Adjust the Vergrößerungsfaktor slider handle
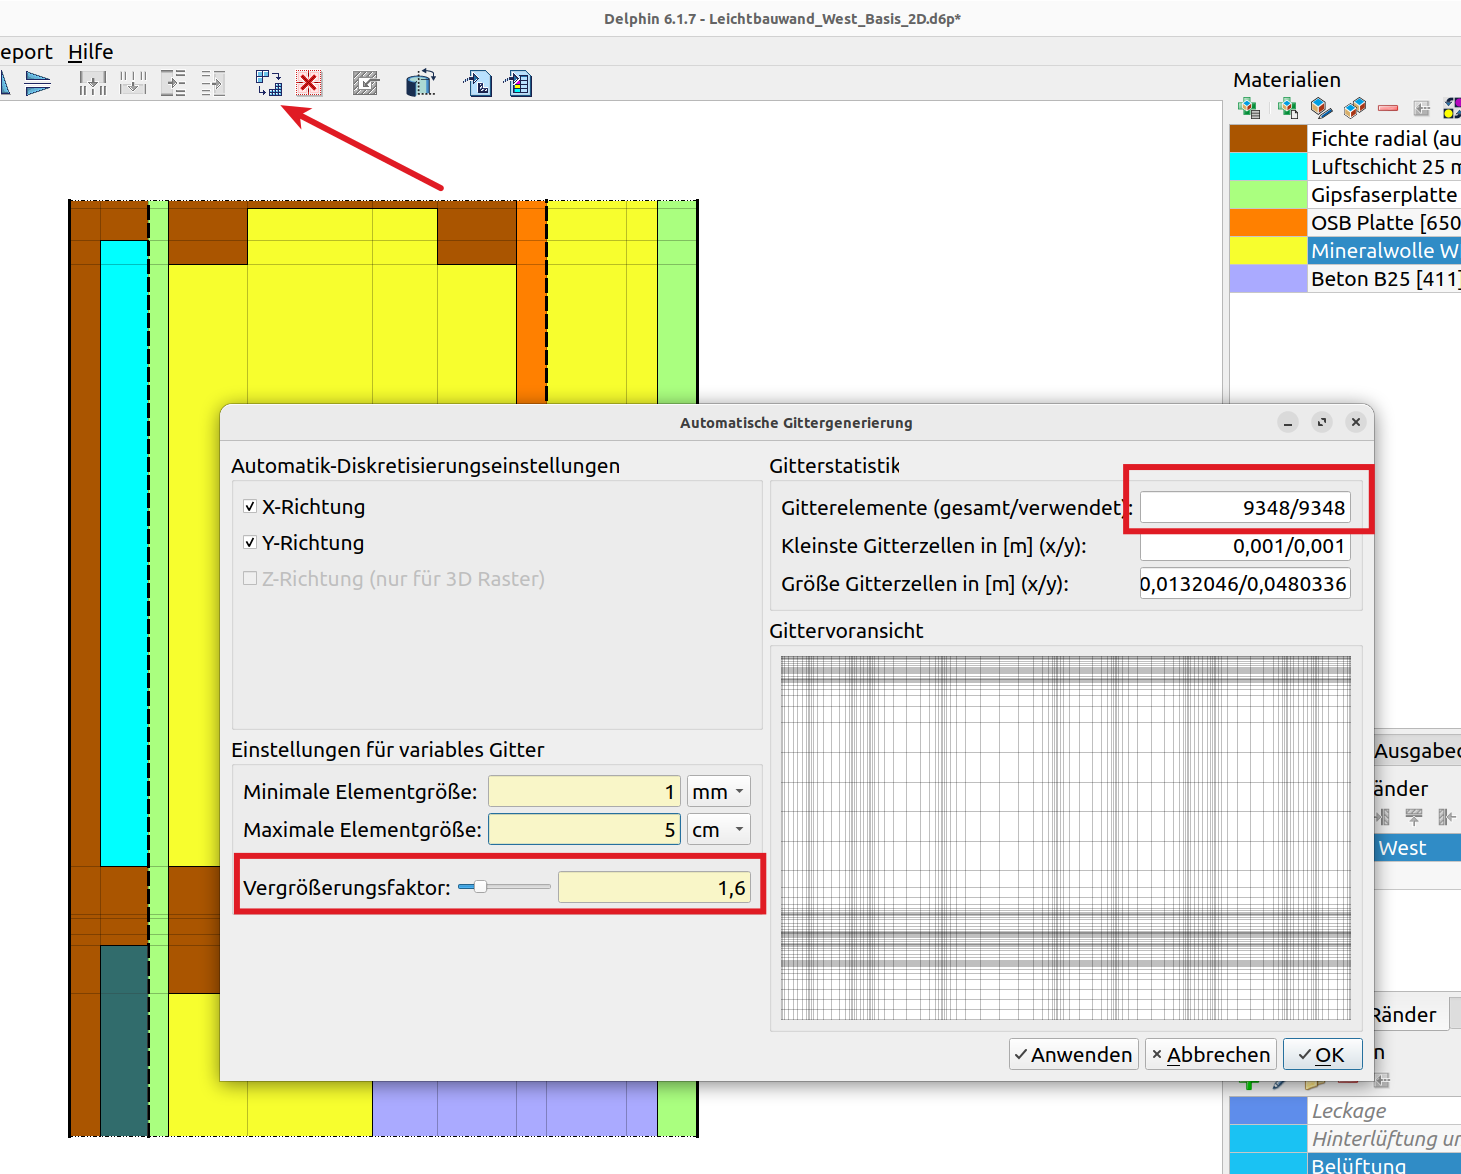 [x=480, y=887]
